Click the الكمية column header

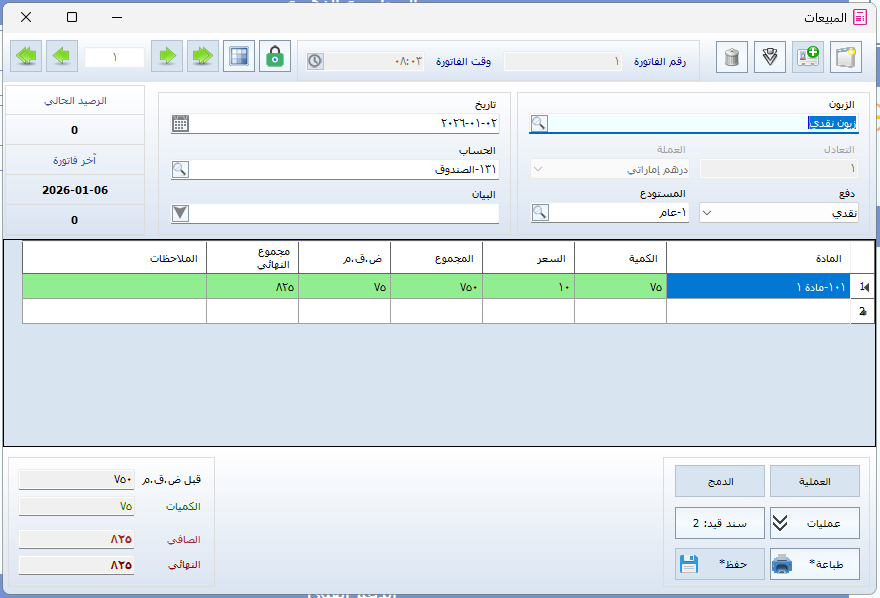[x=620, y=259]
